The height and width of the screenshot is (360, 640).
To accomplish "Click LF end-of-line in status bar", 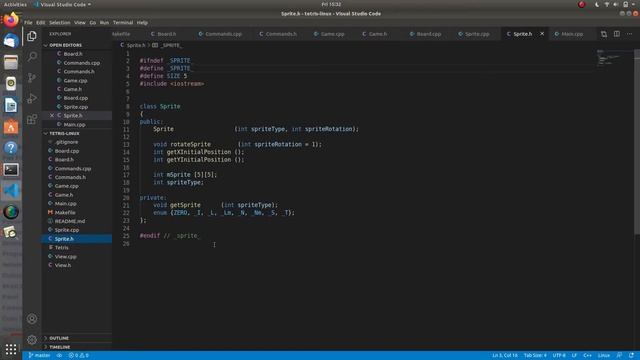I will pos(574,356).
